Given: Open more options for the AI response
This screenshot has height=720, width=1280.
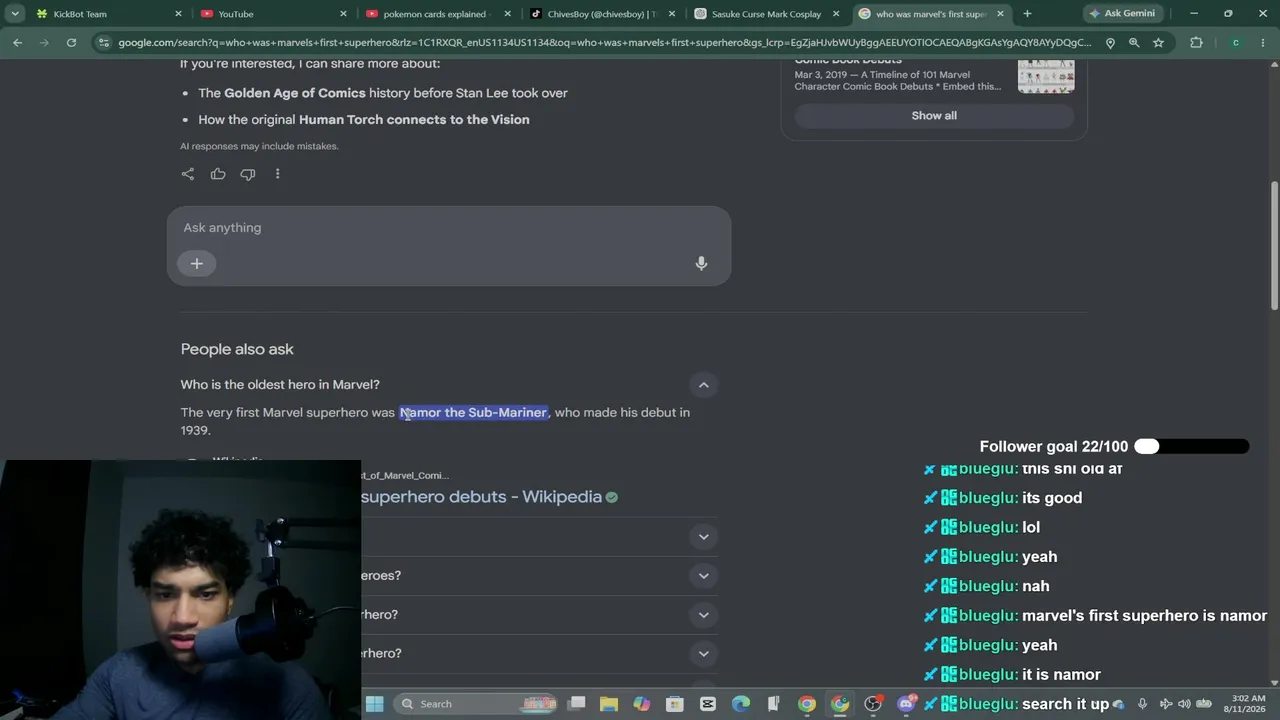Looking at the screenshot, I should (x=277, y=174).
